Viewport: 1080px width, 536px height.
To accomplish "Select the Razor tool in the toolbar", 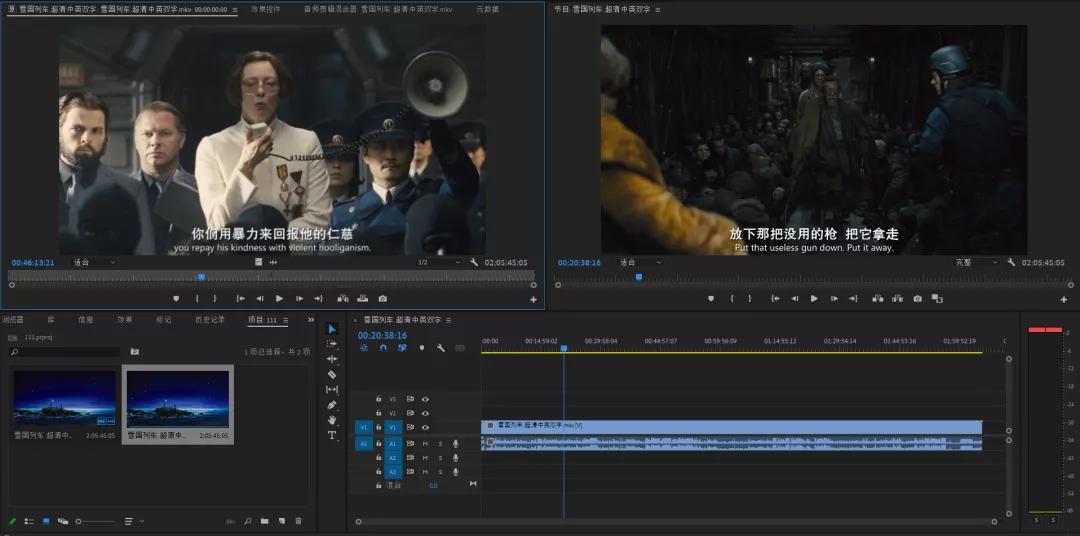I will (332, 374).
